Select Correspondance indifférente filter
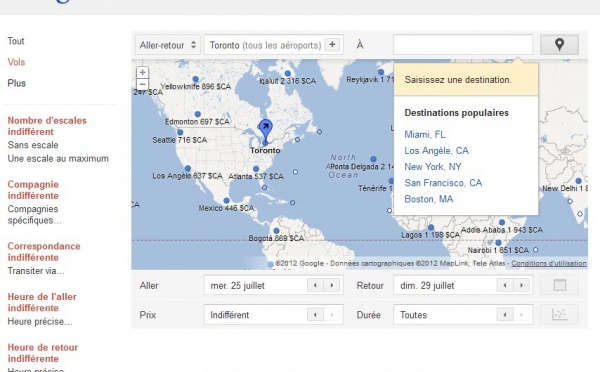This screenshot has width=600, height=372. (44, 251)
